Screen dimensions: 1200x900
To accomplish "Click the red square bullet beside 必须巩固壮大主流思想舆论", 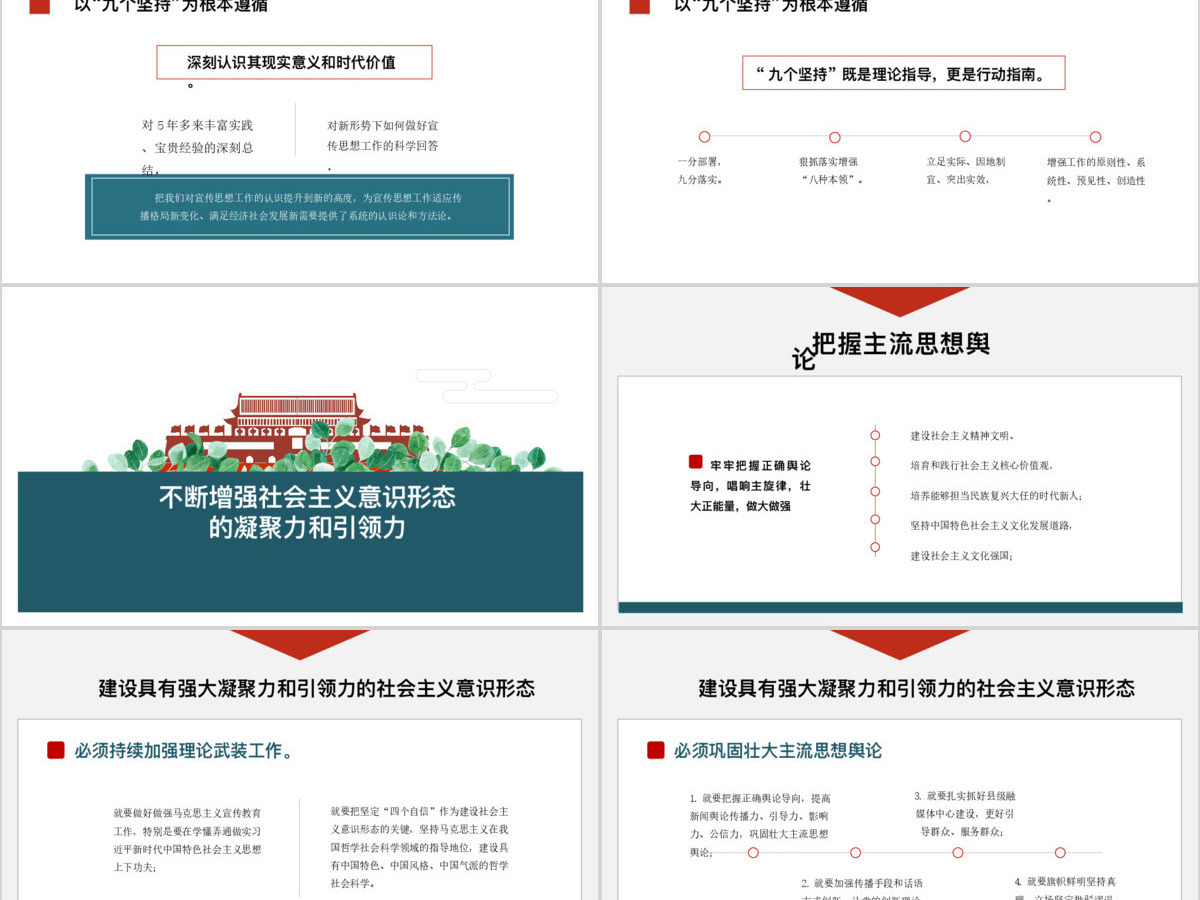I will click(656, 750).
